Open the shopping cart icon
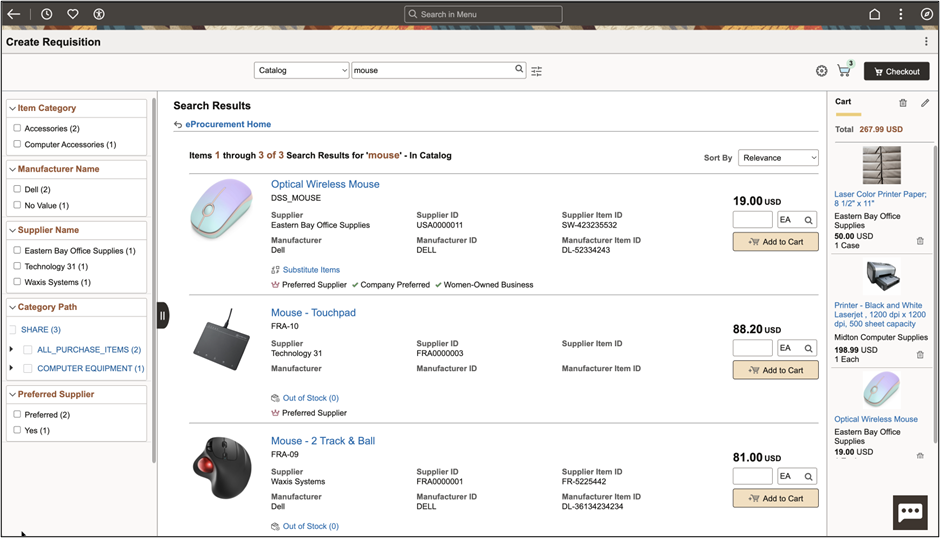Image resolution: width=940 pixels, height=538 pixels. click(x=844, y=71)
